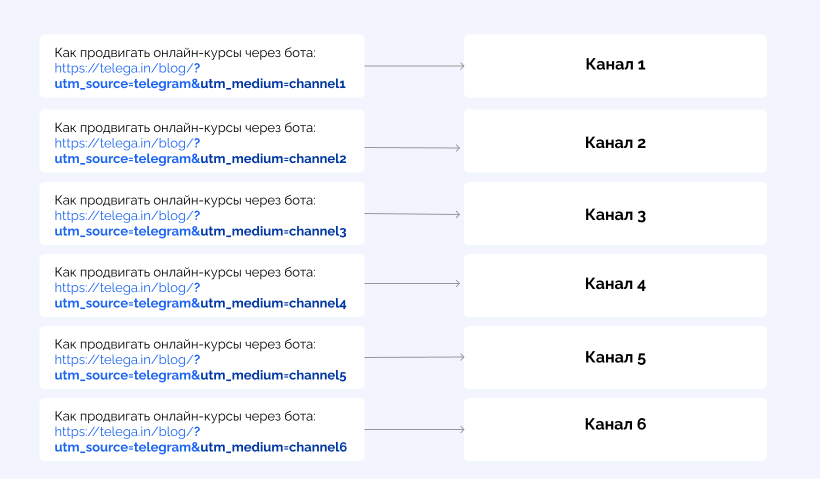
Task: Select the Канал 2 box
Action: [615, 141]
